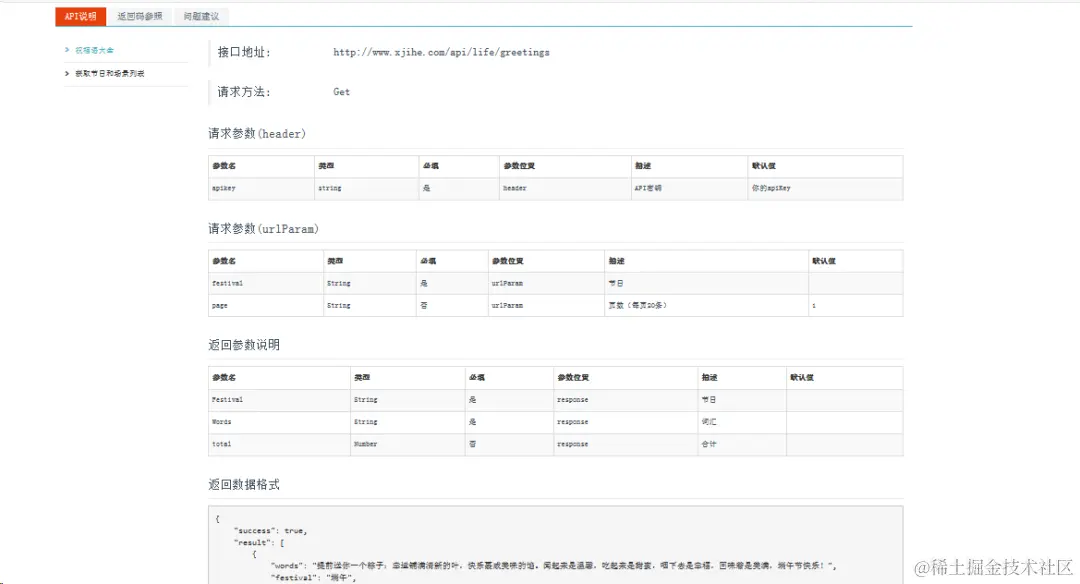The width and height of the screenshot is (1080, 584).
Task: Switch to the API说明 tab
Action: pyautogui.click(x=81, y=17)
